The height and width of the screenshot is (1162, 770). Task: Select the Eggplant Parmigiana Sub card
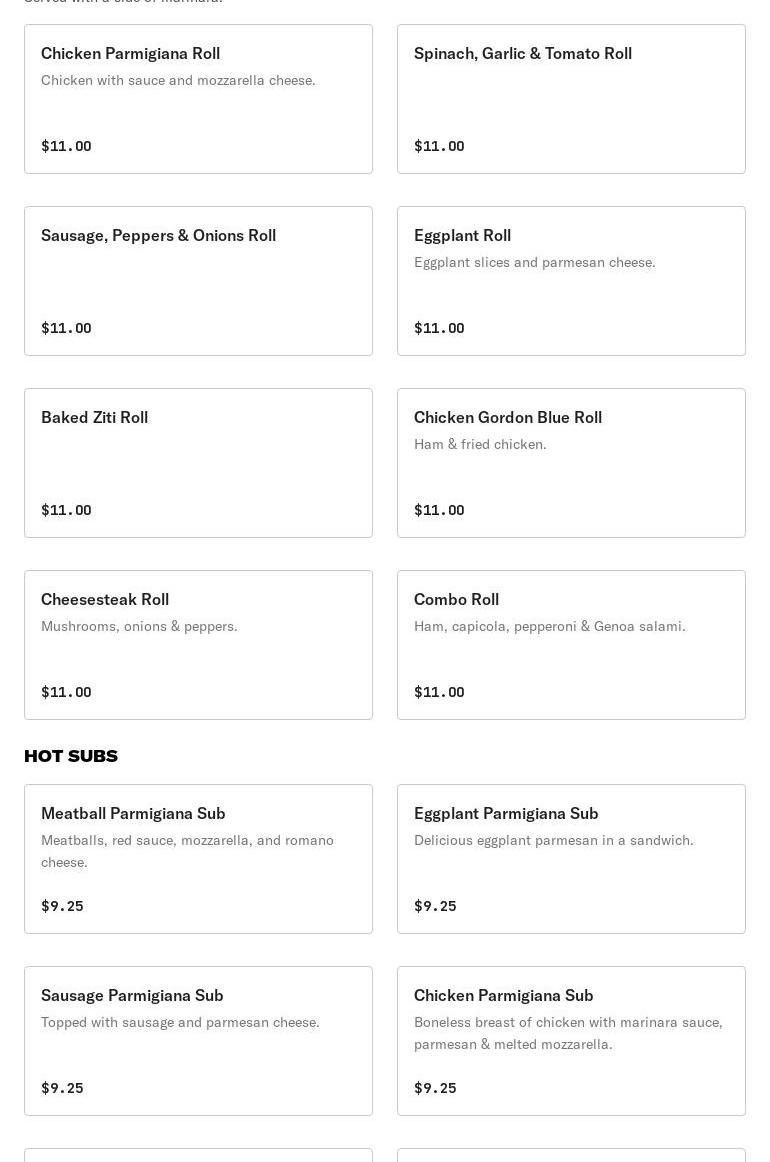(x=571, y=859)
